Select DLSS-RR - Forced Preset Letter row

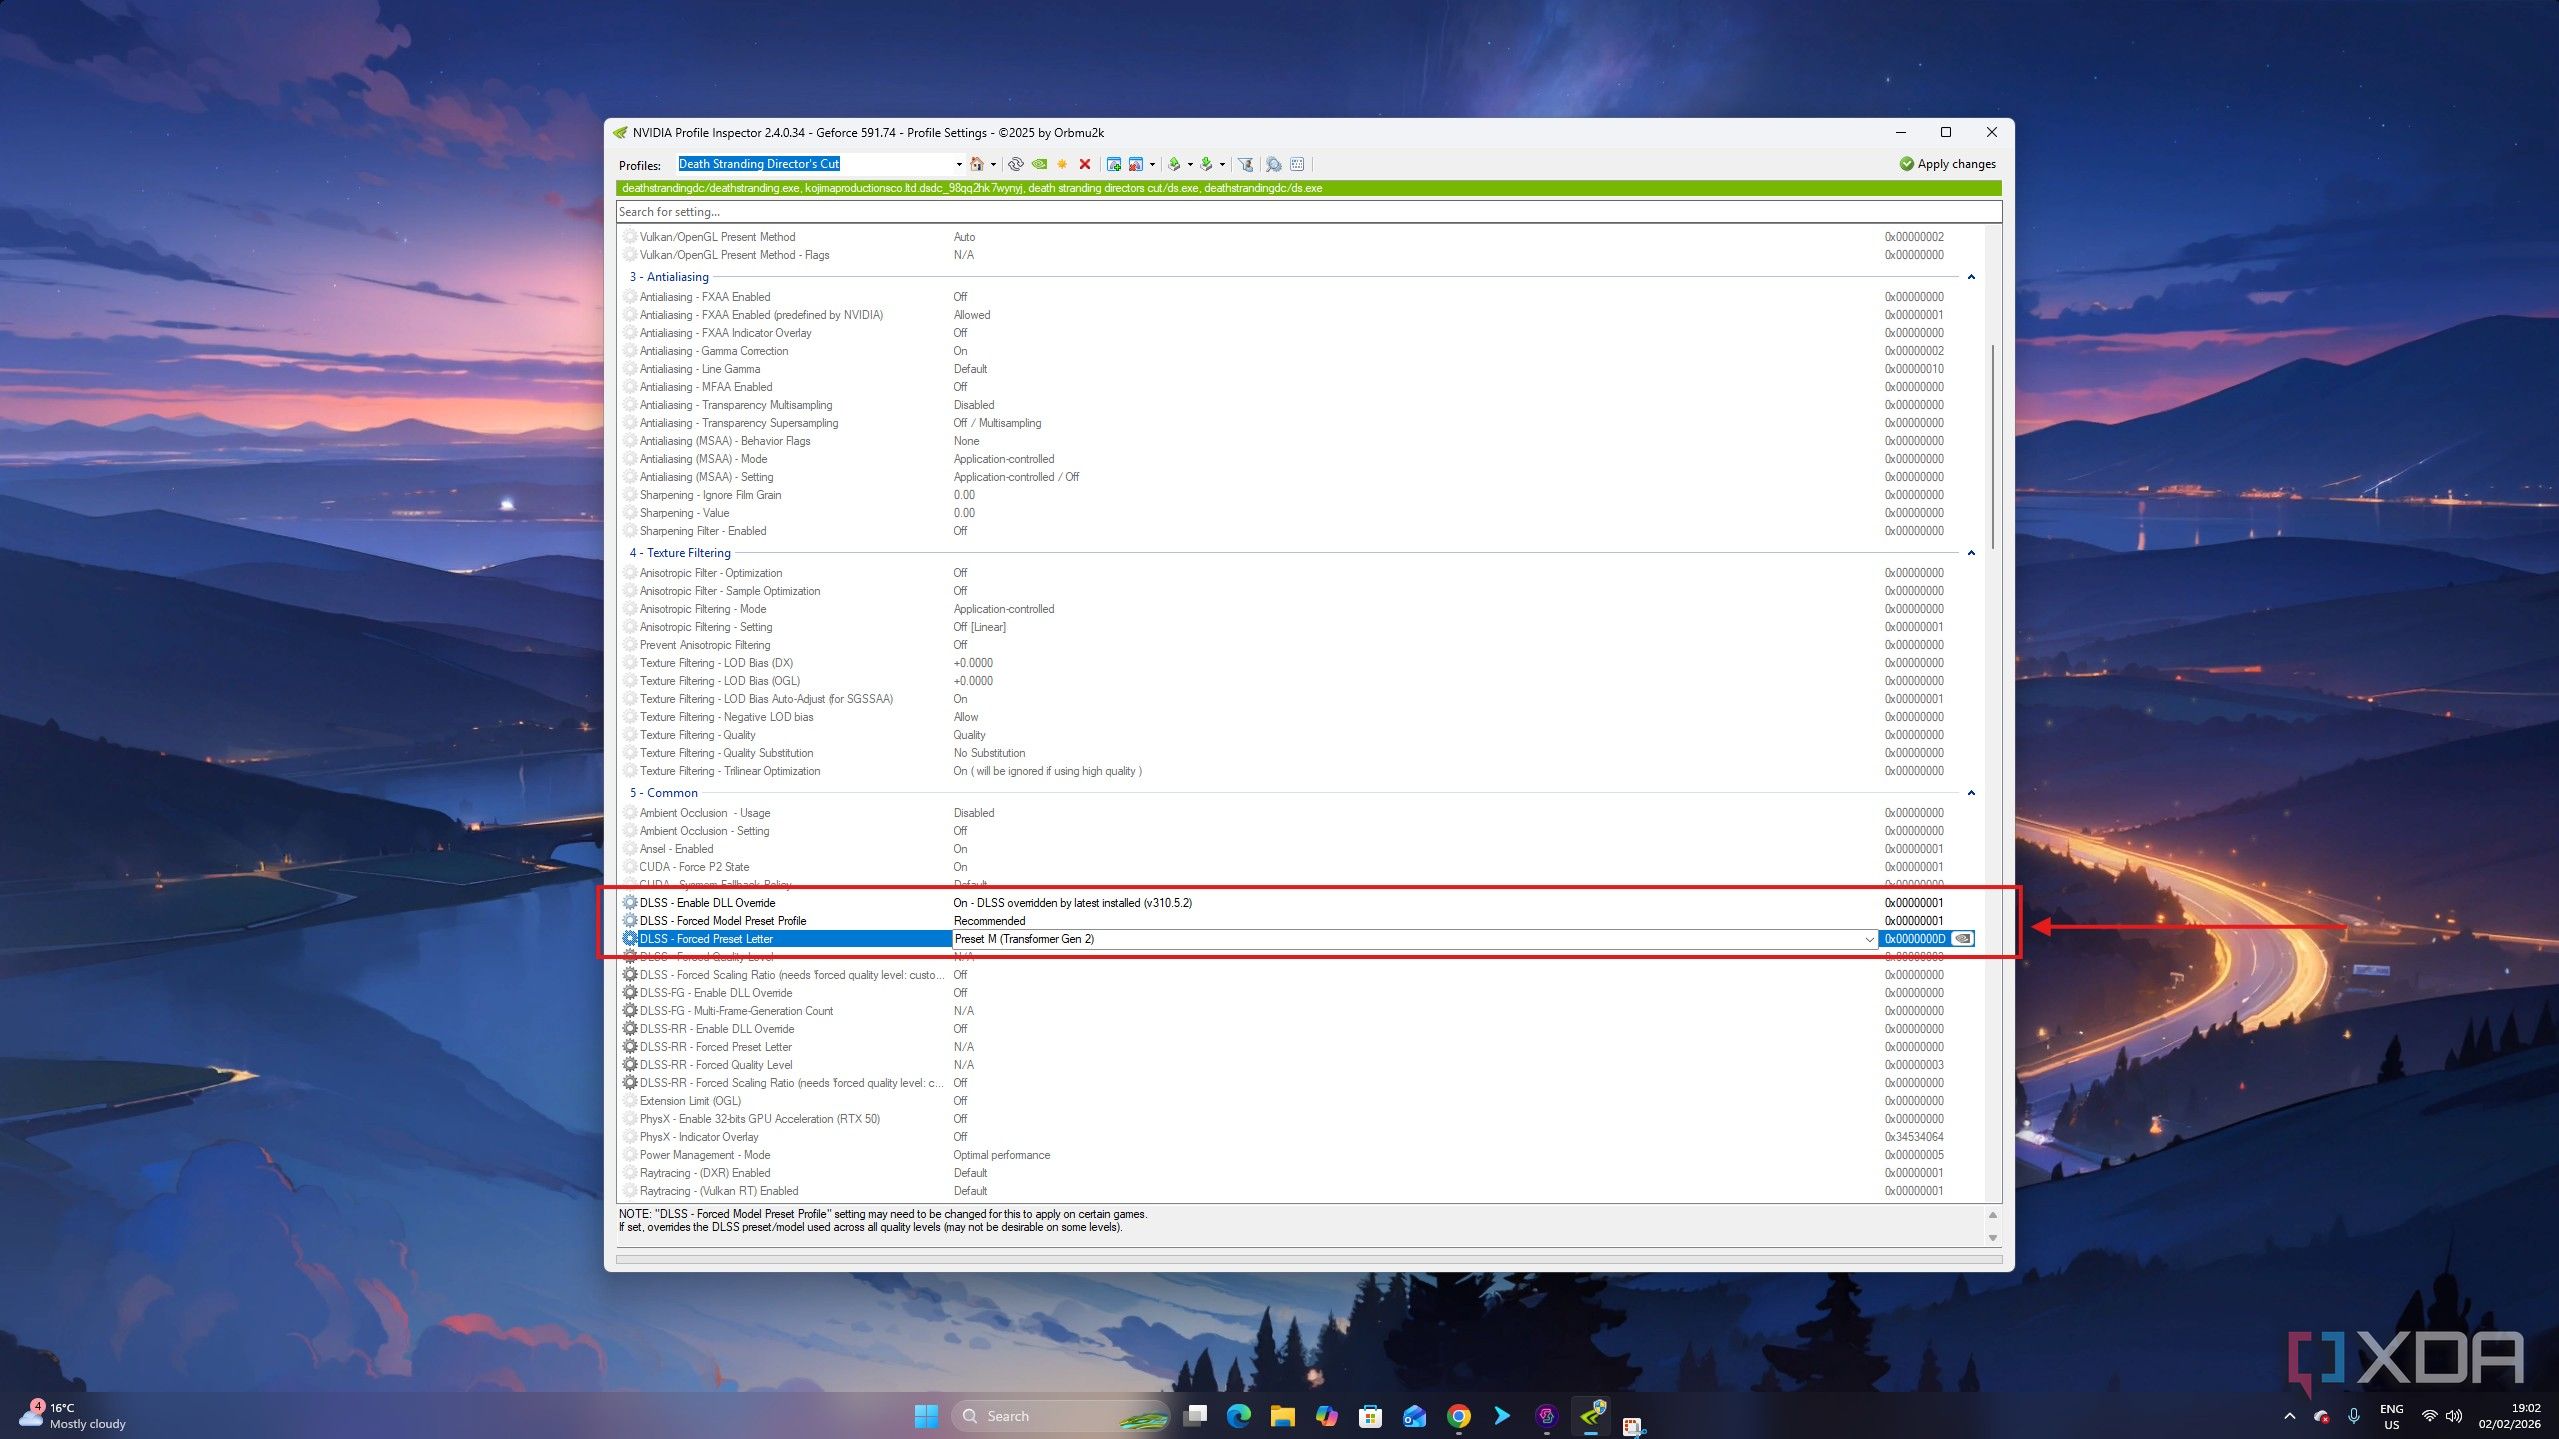1297,1047
